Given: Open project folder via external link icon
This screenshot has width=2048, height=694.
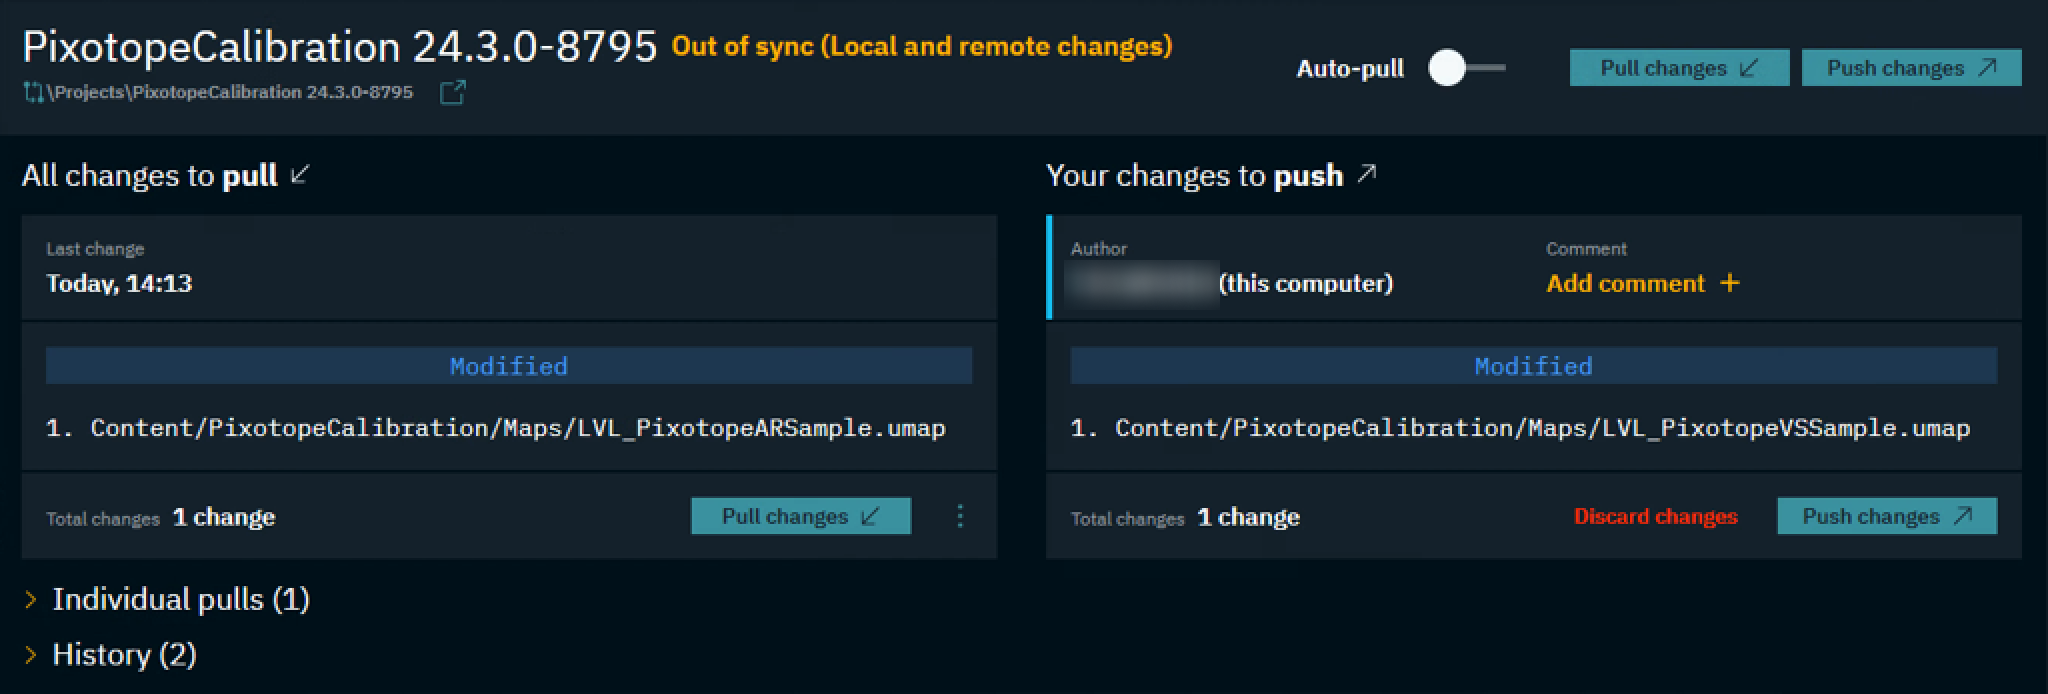Looking at the screenshot, I should tap(452, 93).
